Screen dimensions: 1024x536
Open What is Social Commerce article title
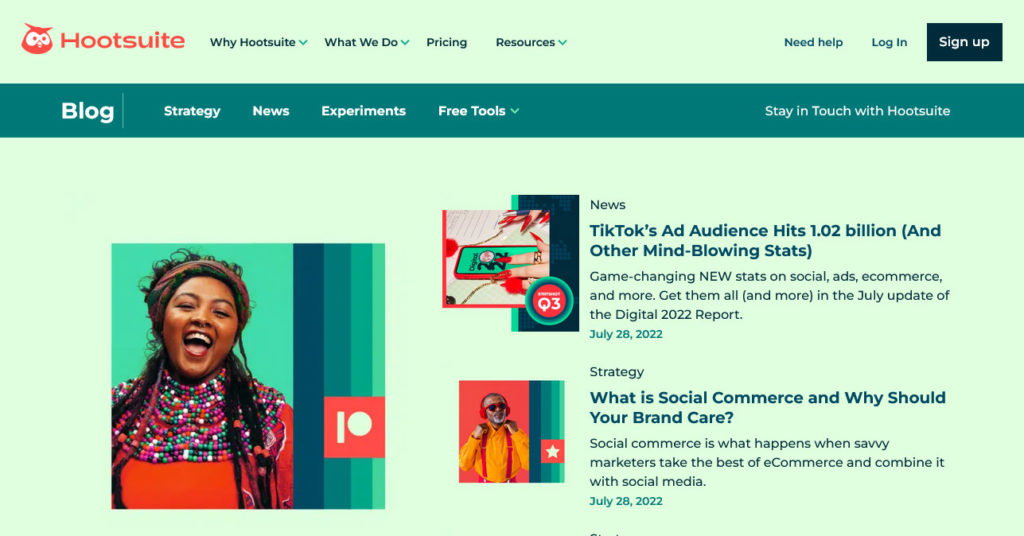point(767,407)
